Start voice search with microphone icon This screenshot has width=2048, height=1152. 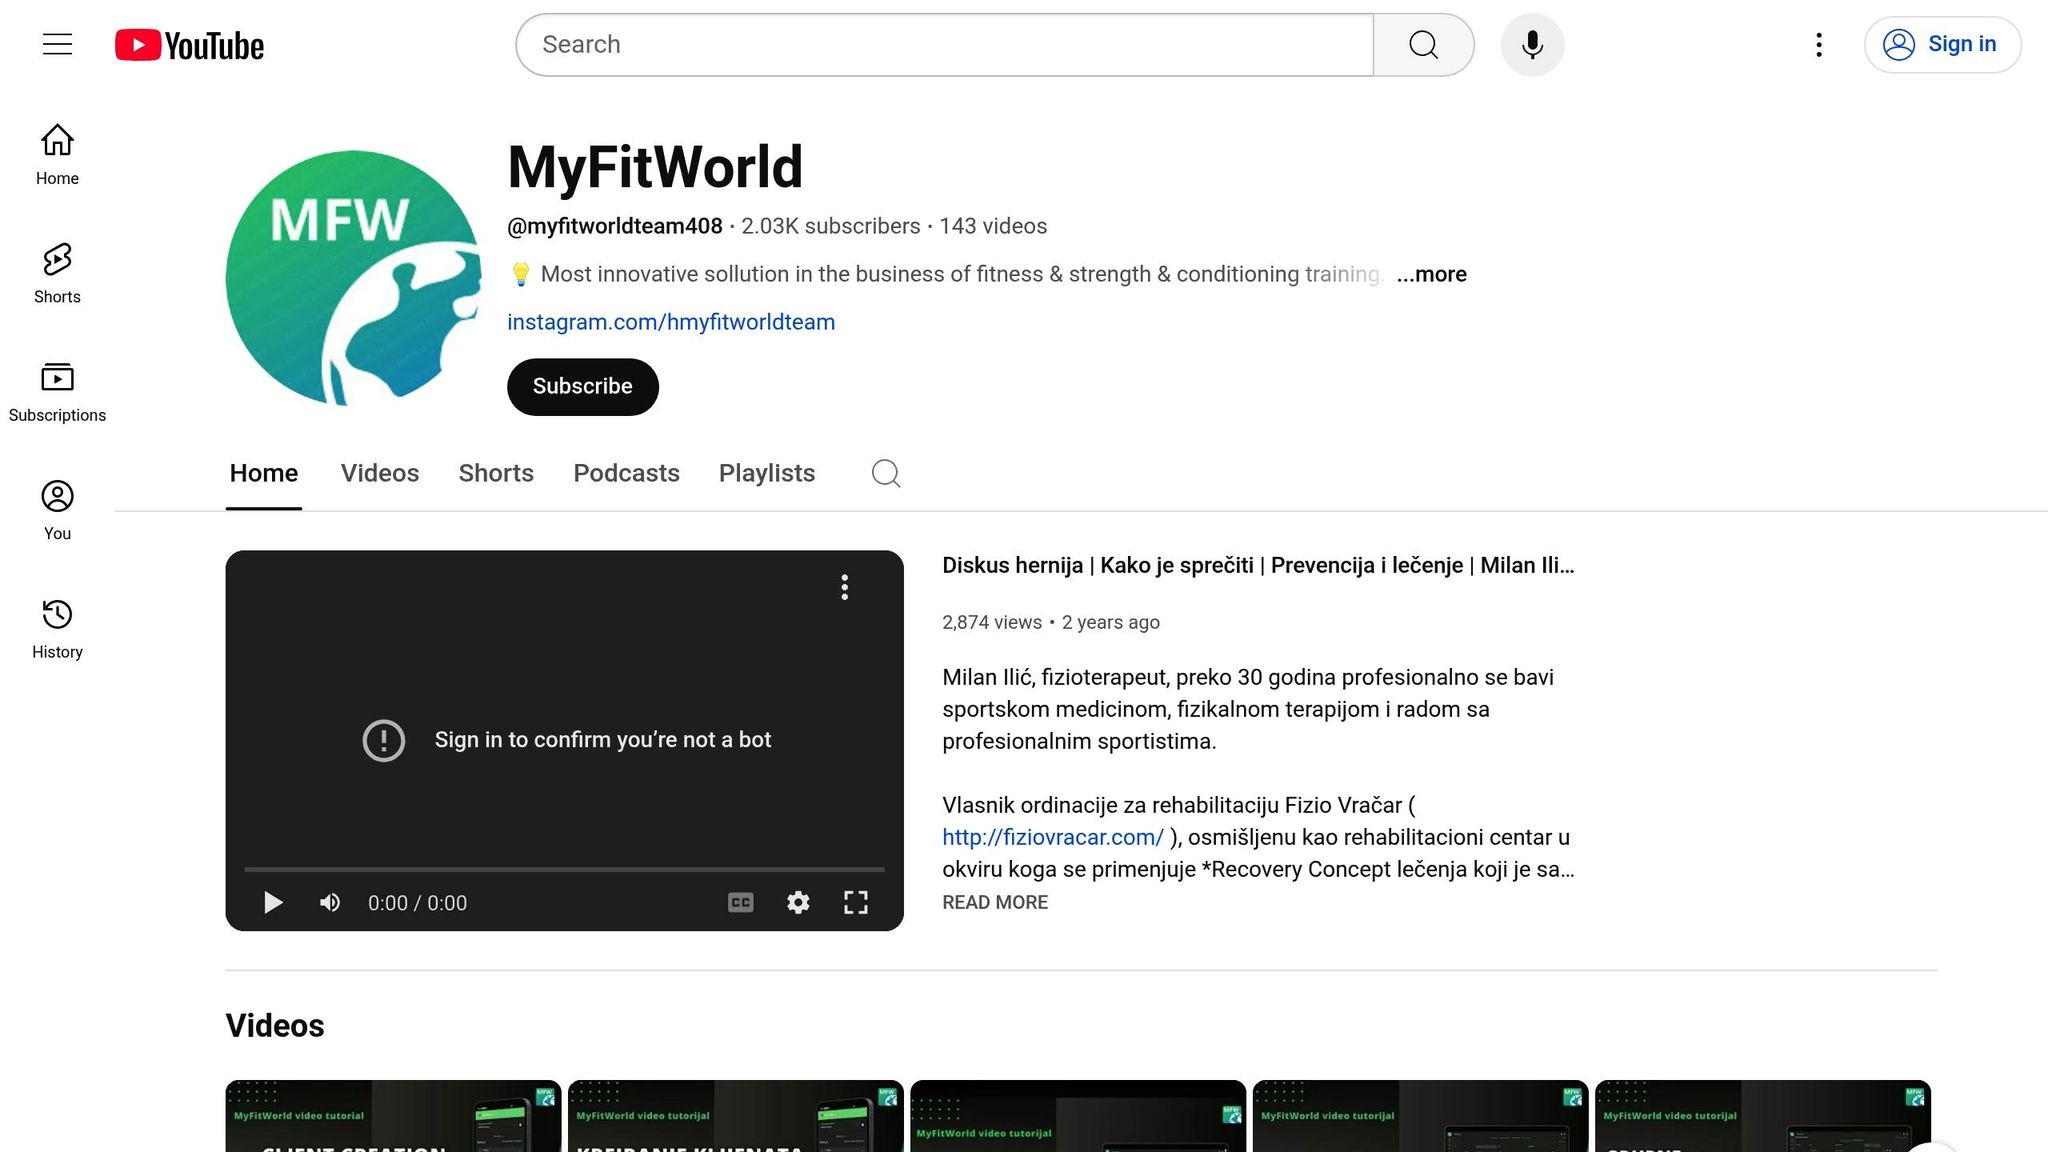click(x=1532, y=45)
